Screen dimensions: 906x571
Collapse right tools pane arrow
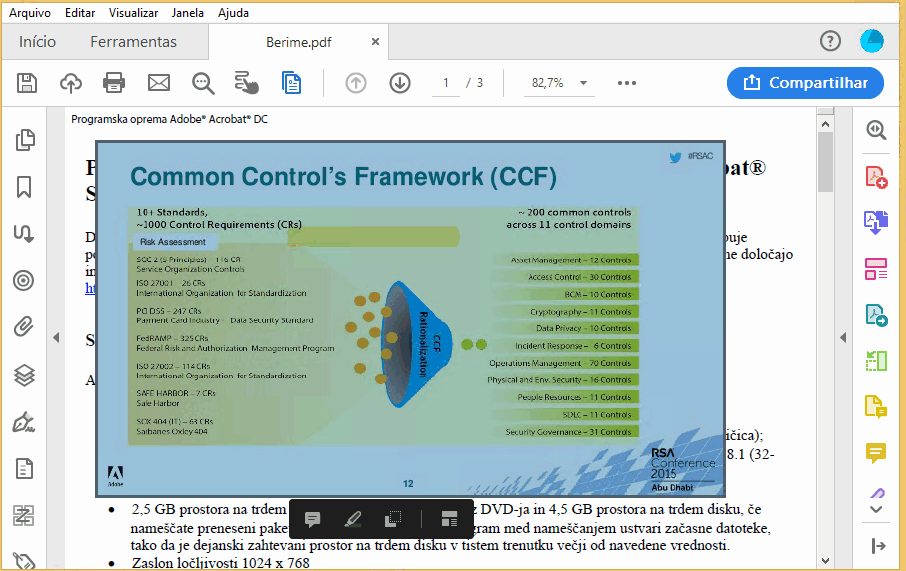coord(843,338)
